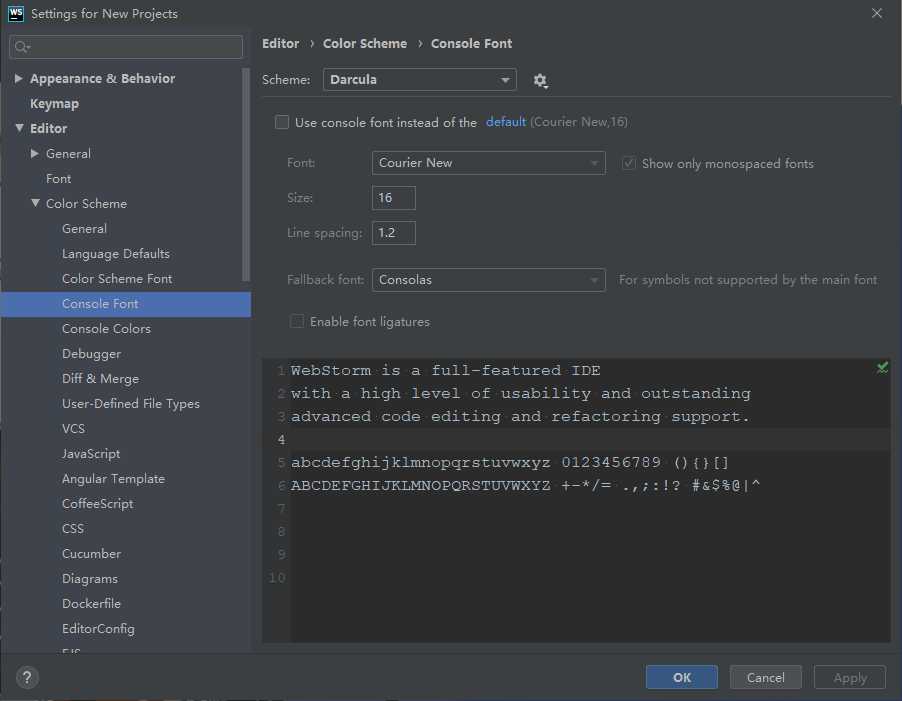
Task: Click preview line 'advanced code editing and refactoring support.'
Action: coord(520,416)
